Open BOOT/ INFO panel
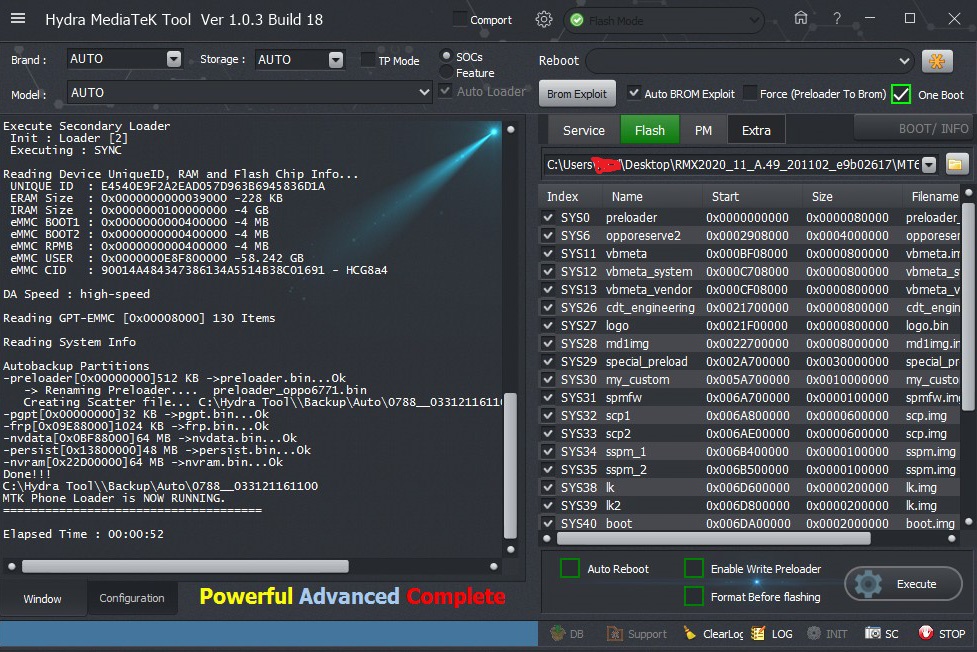This screenshot has height=652, width=977. pos(915,129)
